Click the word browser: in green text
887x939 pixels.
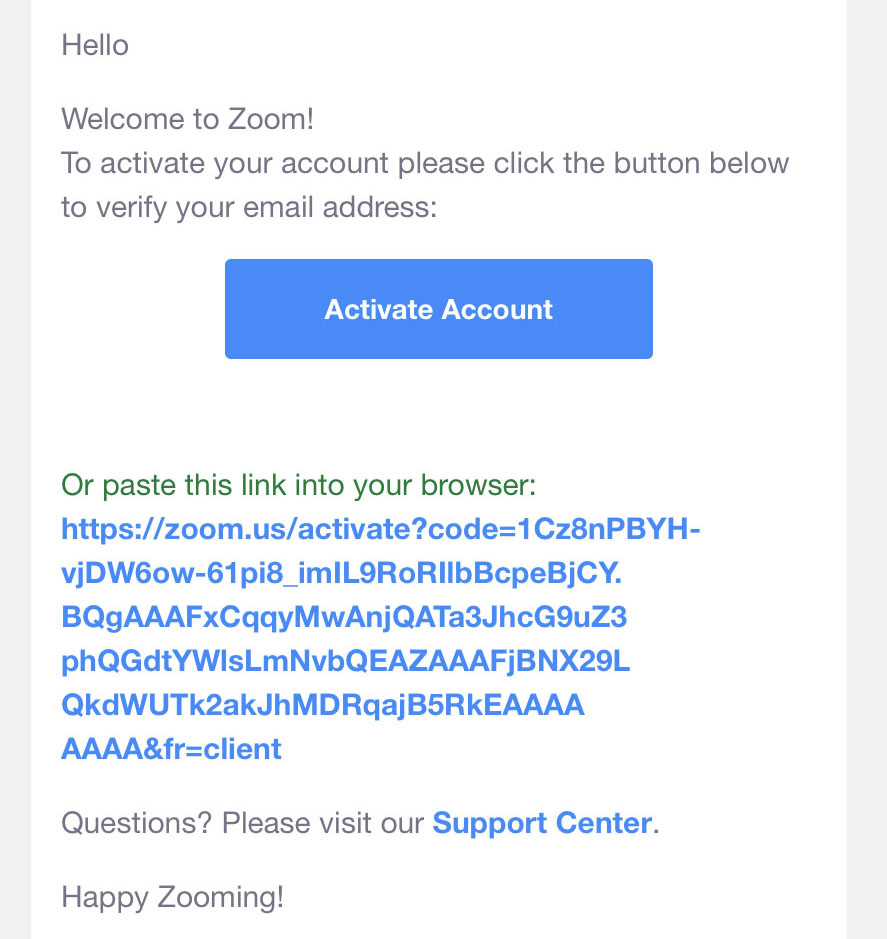pyautogui.click(x=478, y=485)
